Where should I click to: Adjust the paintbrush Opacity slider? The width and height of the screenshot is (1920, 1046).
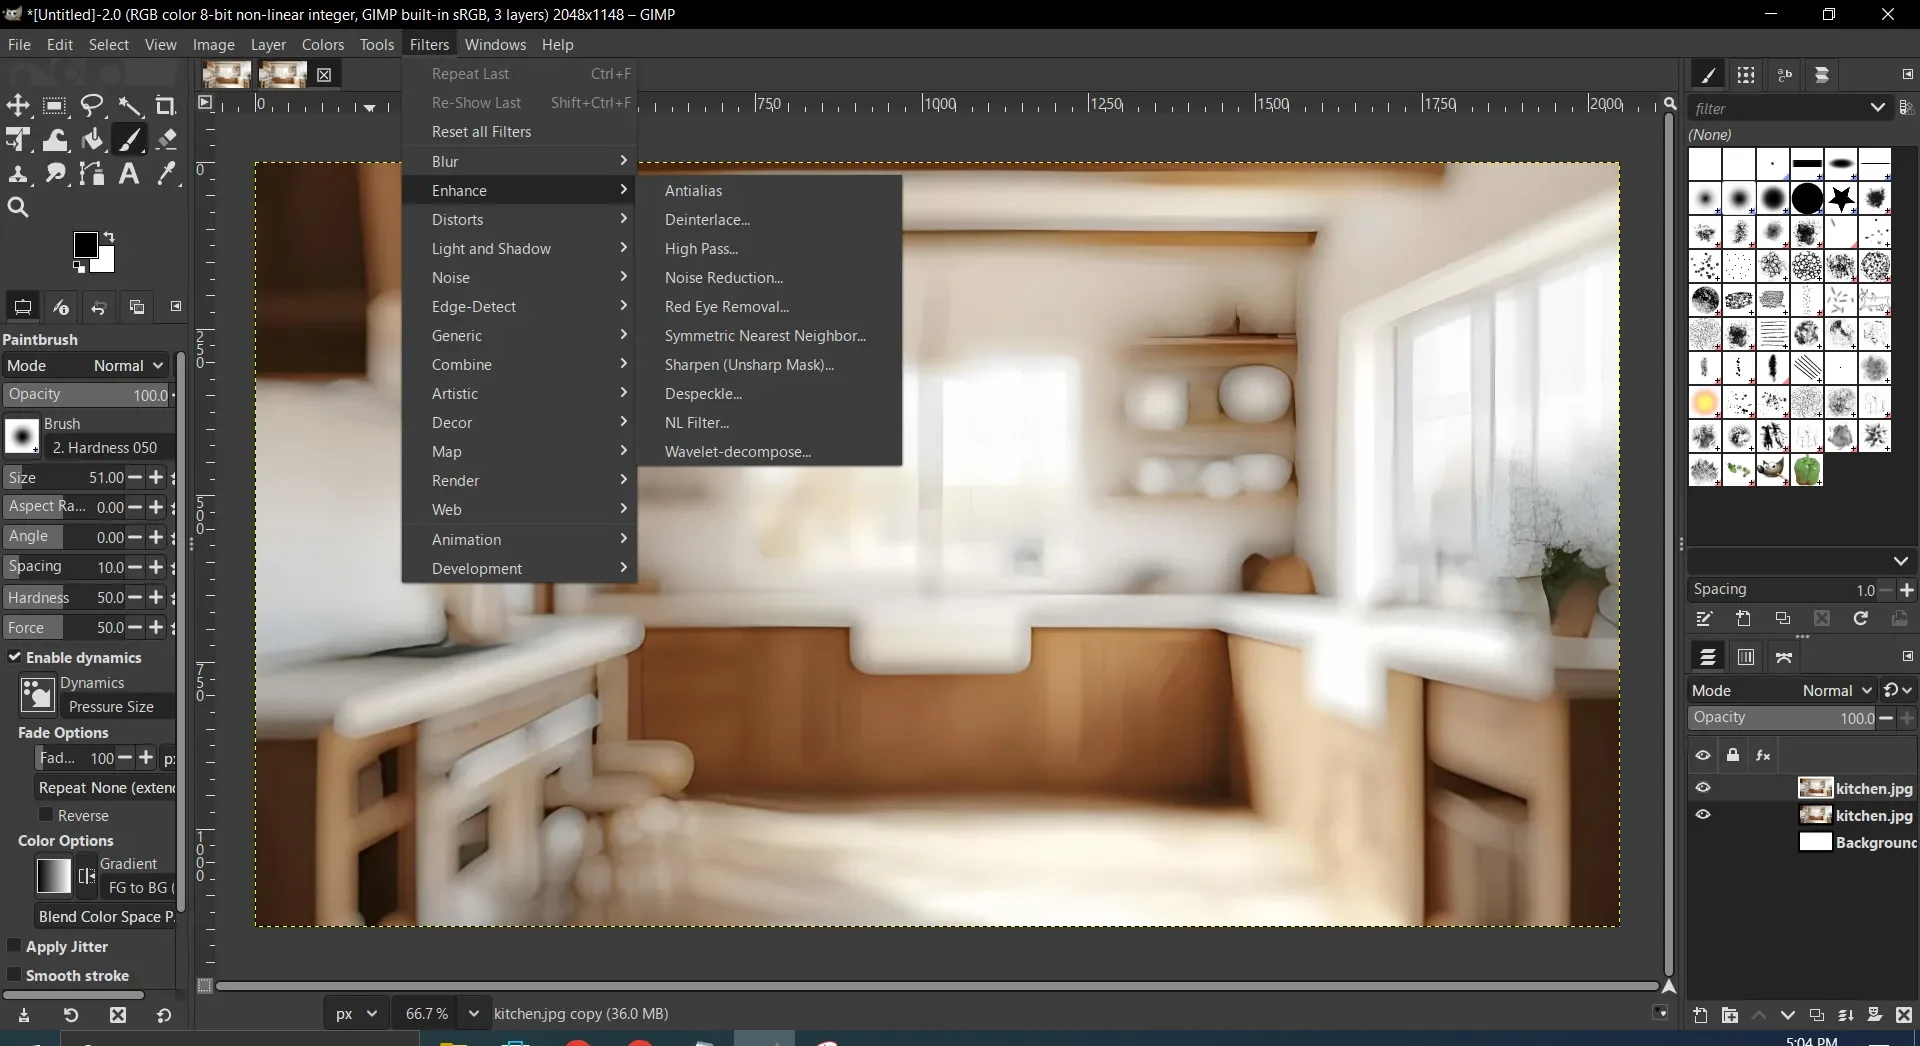coord(88,395)
